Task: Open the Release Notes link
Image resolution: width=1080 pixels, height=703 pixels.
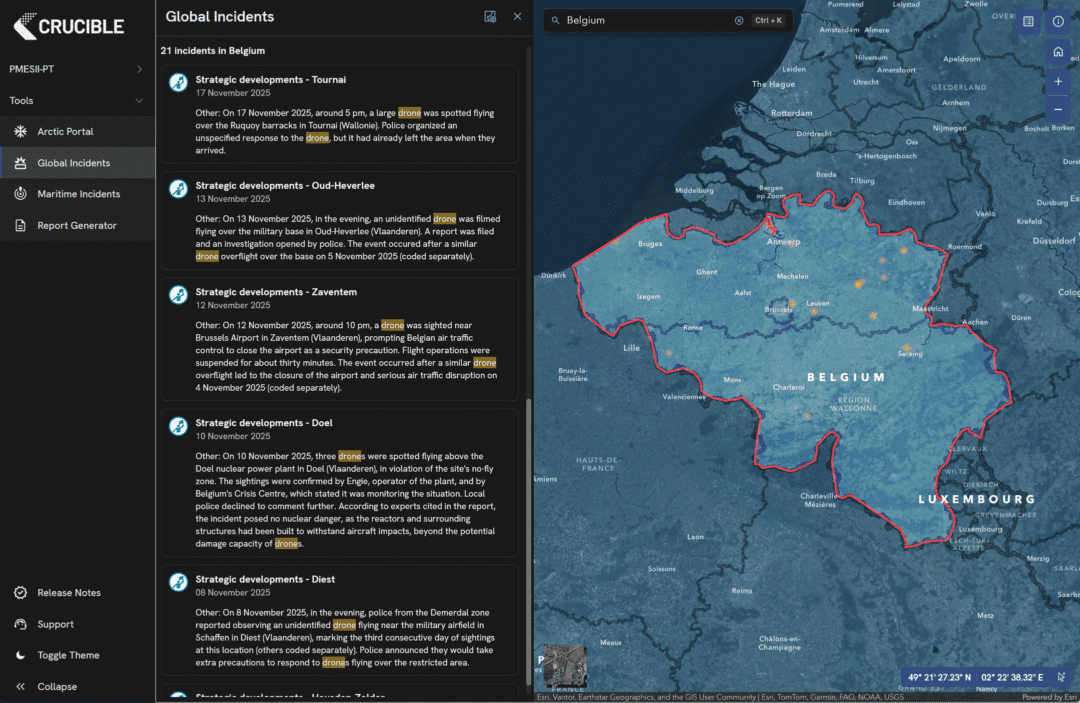Action: pos(68,593)
